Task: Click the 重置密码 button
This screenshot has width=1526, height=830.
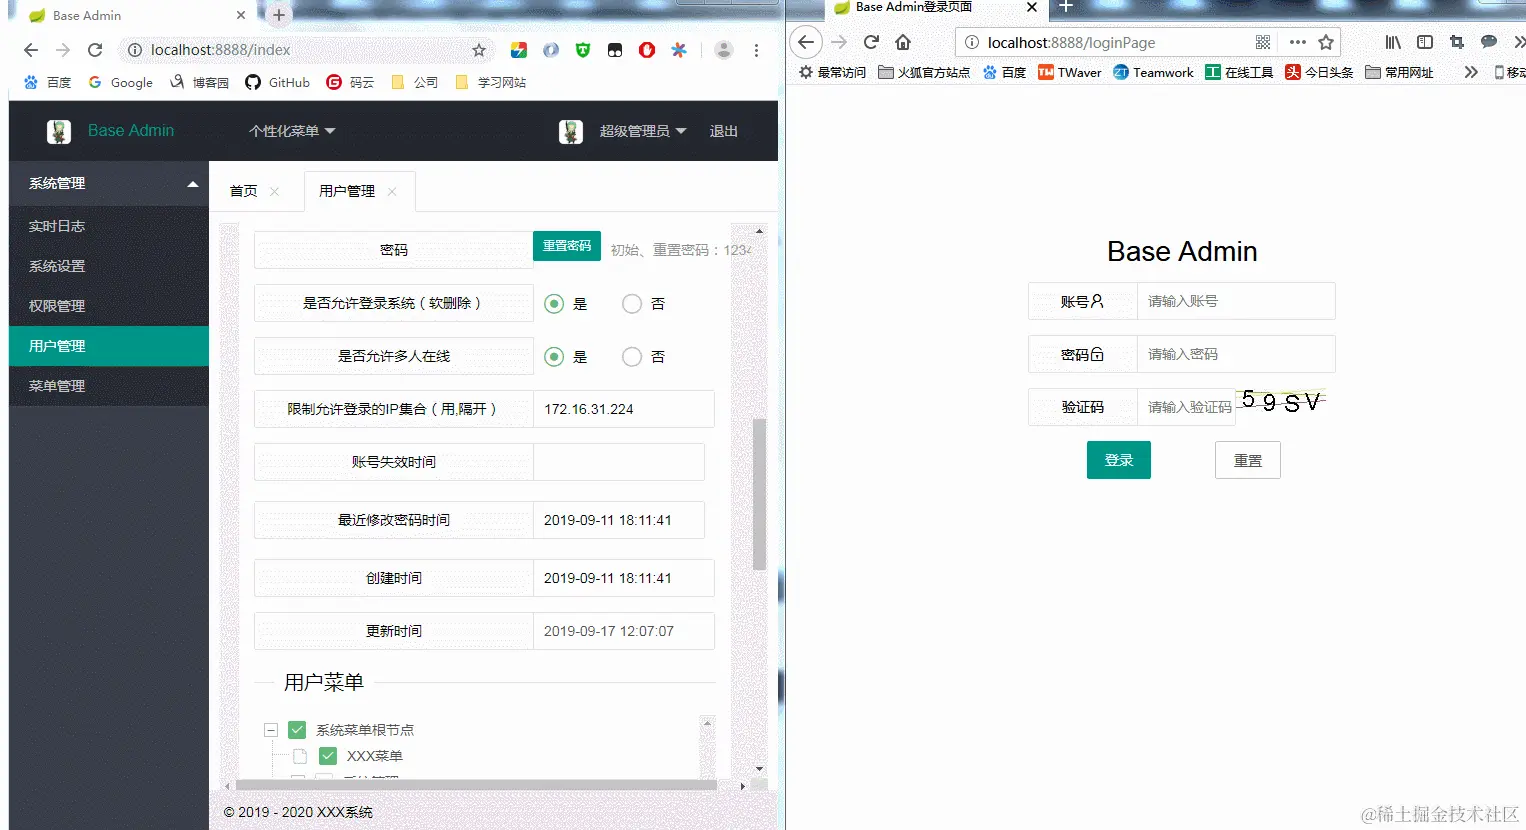Action: [567, 246]
